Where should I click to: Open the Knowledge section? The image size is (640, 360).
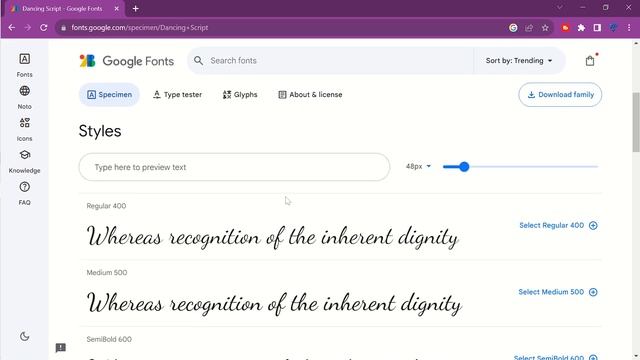[24, 161]
